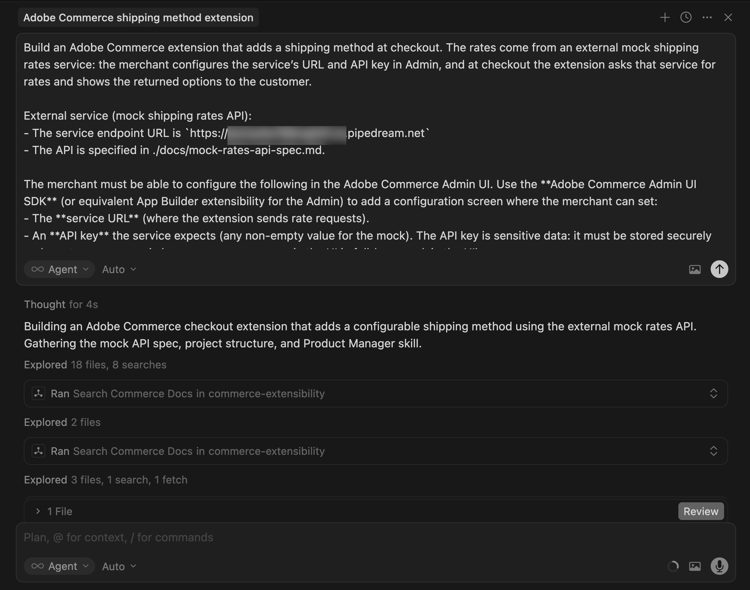The height and width of the screenshot is (590, 750).
Task: Close the chat panel
Action: (729, 17)
